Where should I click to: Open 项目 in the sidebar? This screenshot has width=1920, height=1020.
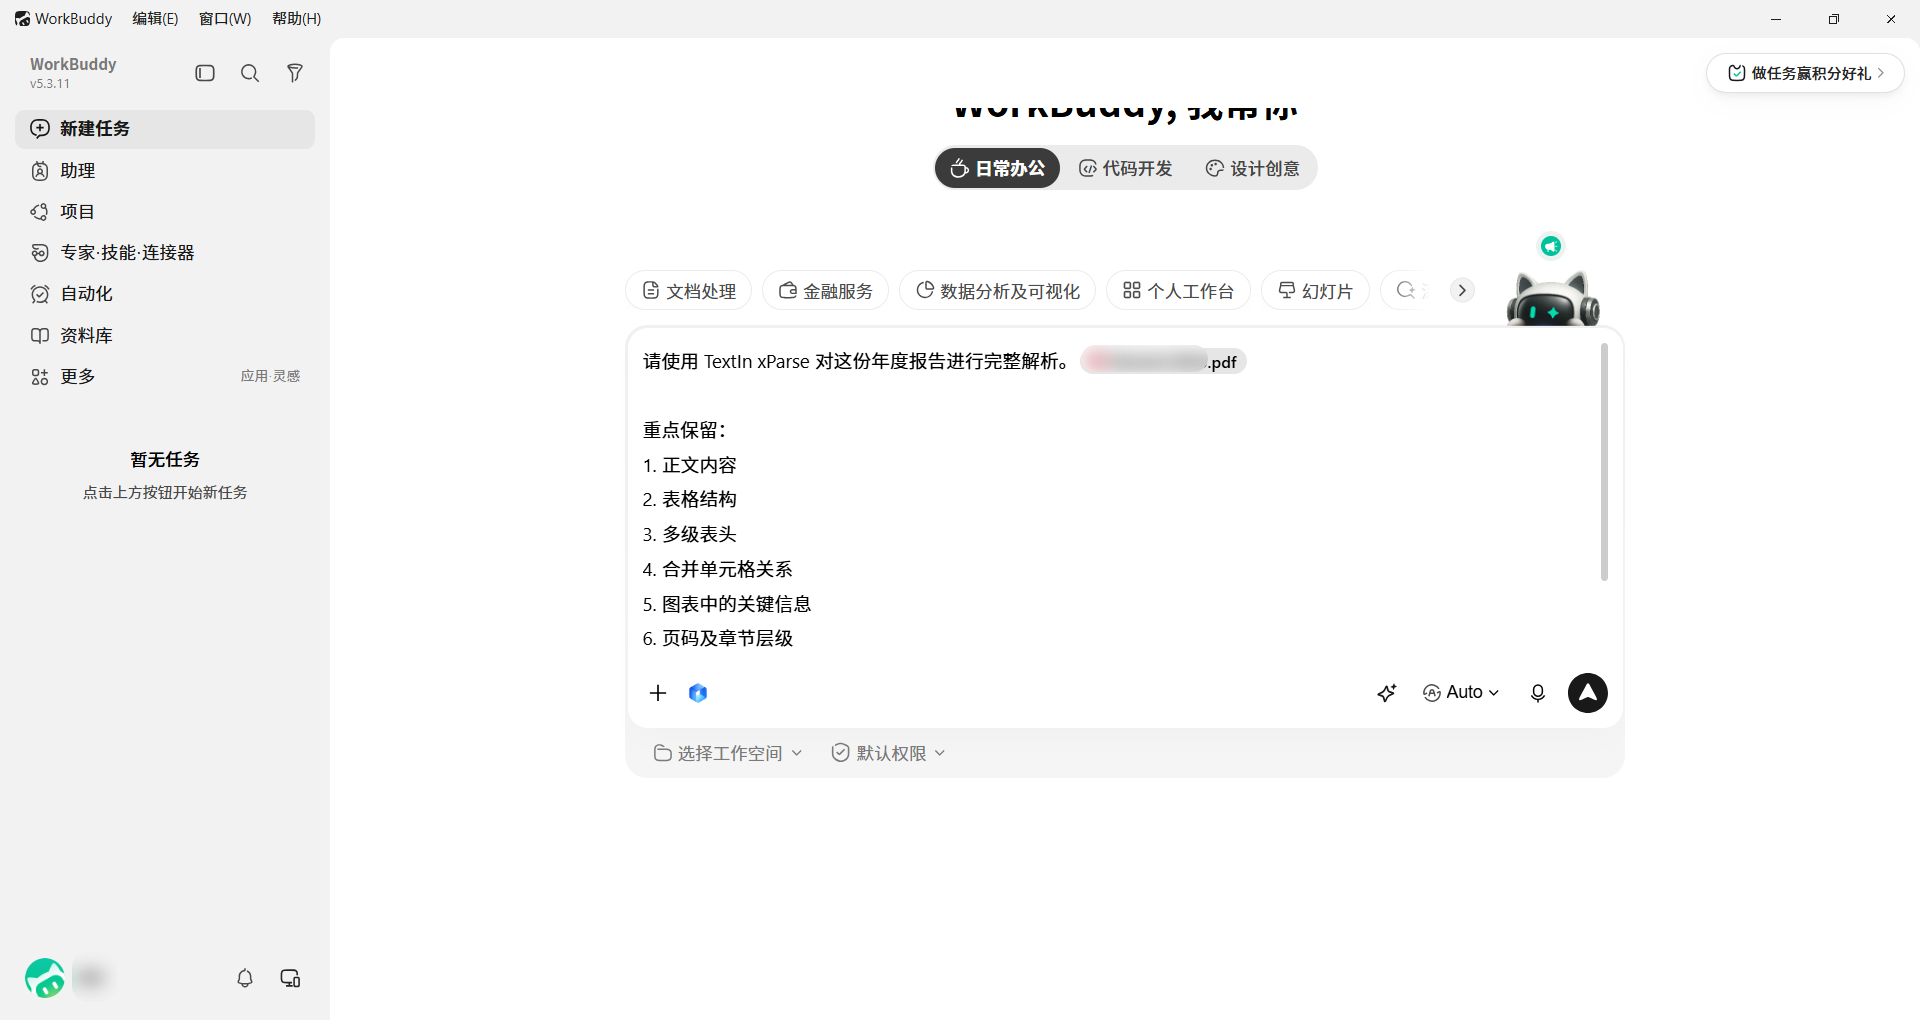coord(165,212)
